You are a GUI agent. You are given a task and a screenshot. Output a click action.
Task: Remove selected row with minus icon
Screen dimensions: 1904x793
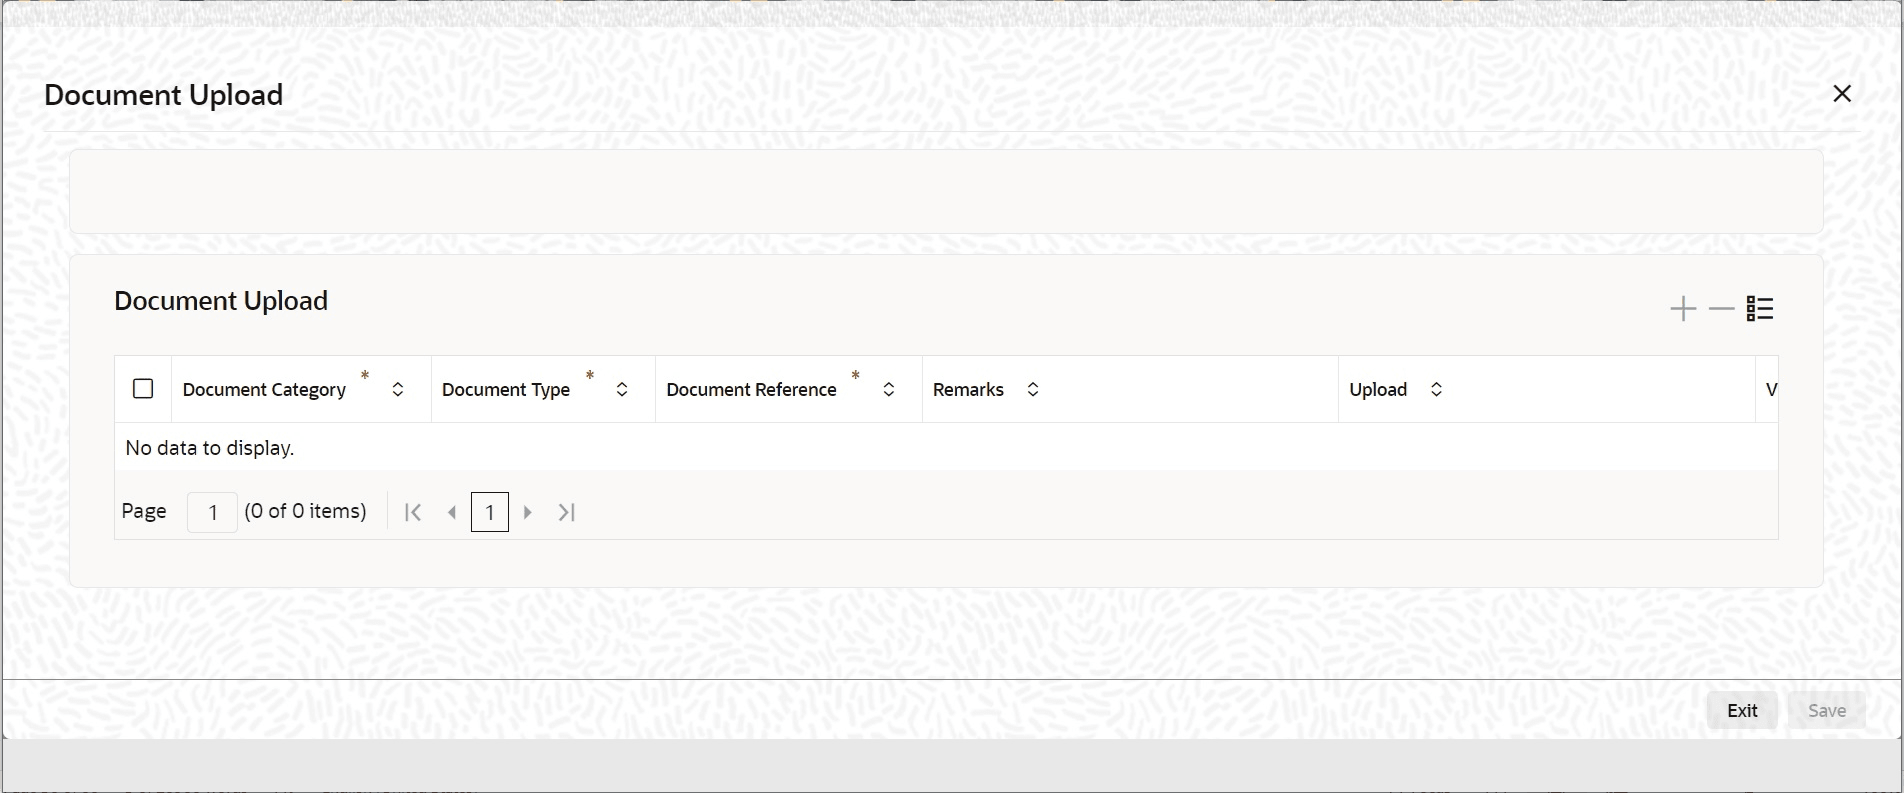click(1721, 309)
